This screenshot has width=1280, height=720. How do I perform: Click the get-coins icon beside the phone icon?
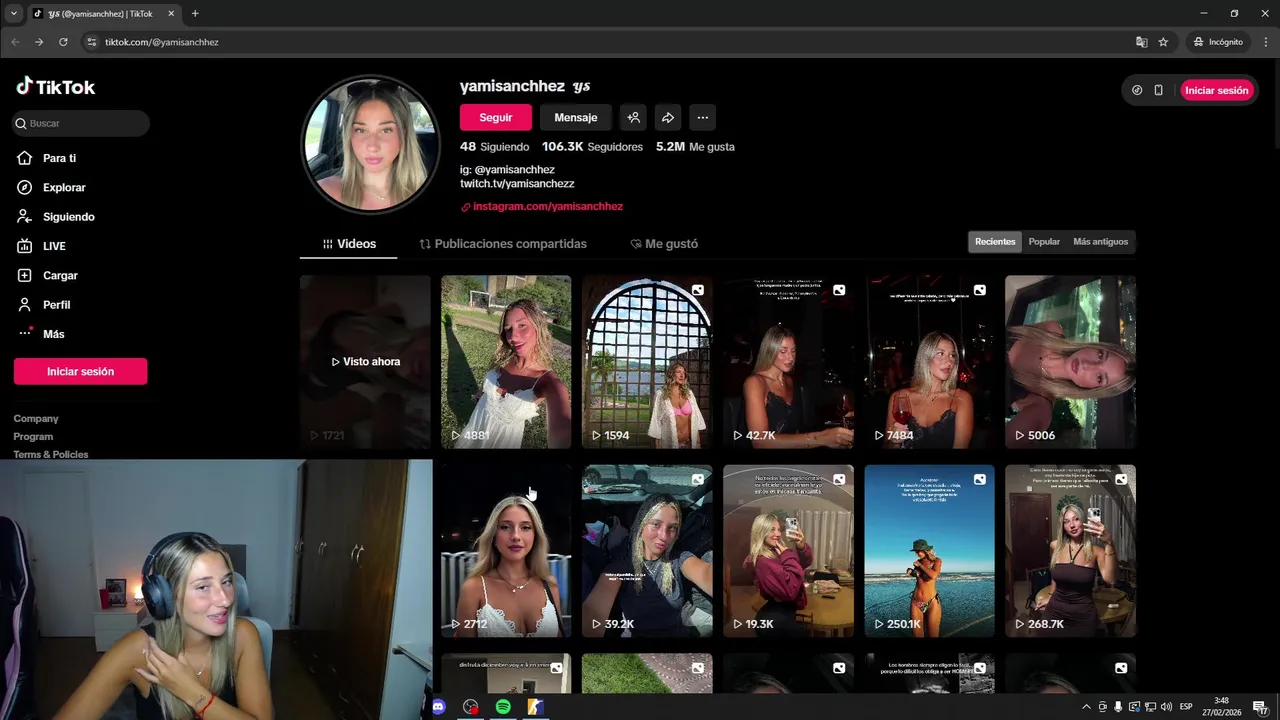tap(1137, 90)
